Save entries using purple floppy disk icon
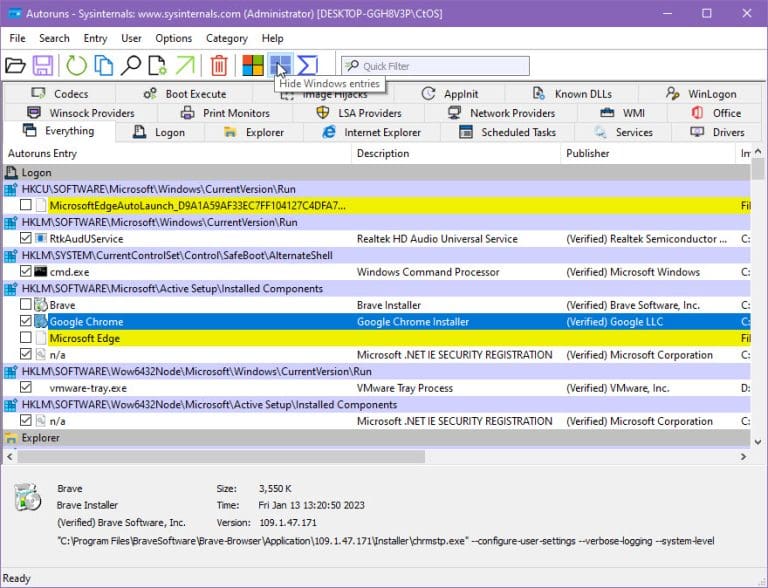 pos(43,66)
